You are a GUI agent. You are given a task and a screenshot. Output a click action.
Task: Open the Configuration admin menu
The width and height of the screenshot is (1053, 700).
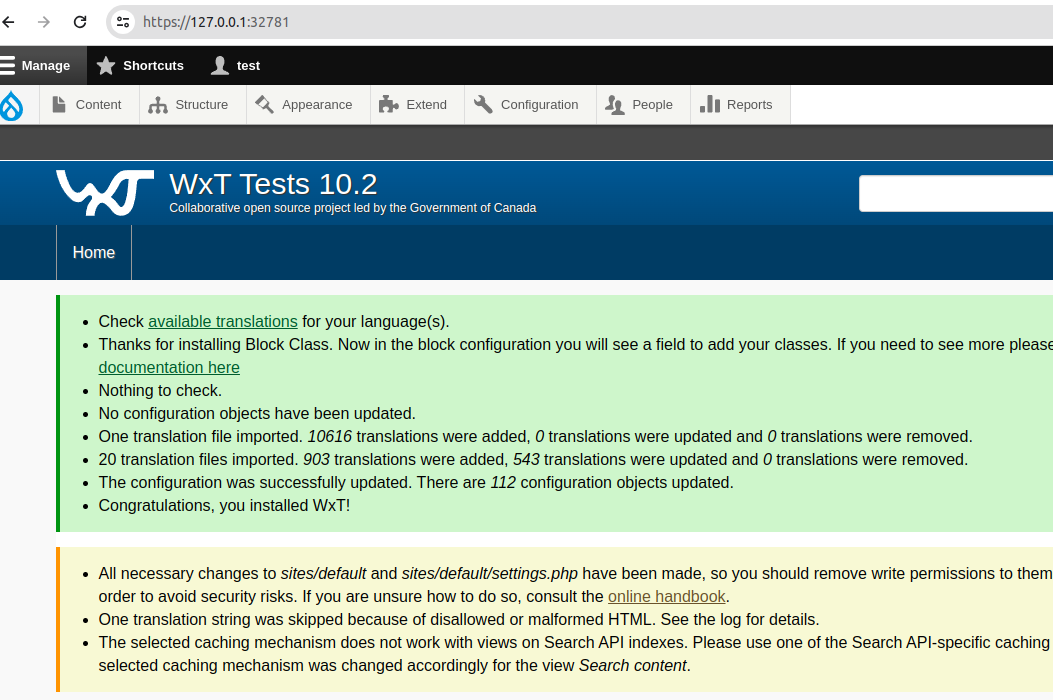[530, 105]
